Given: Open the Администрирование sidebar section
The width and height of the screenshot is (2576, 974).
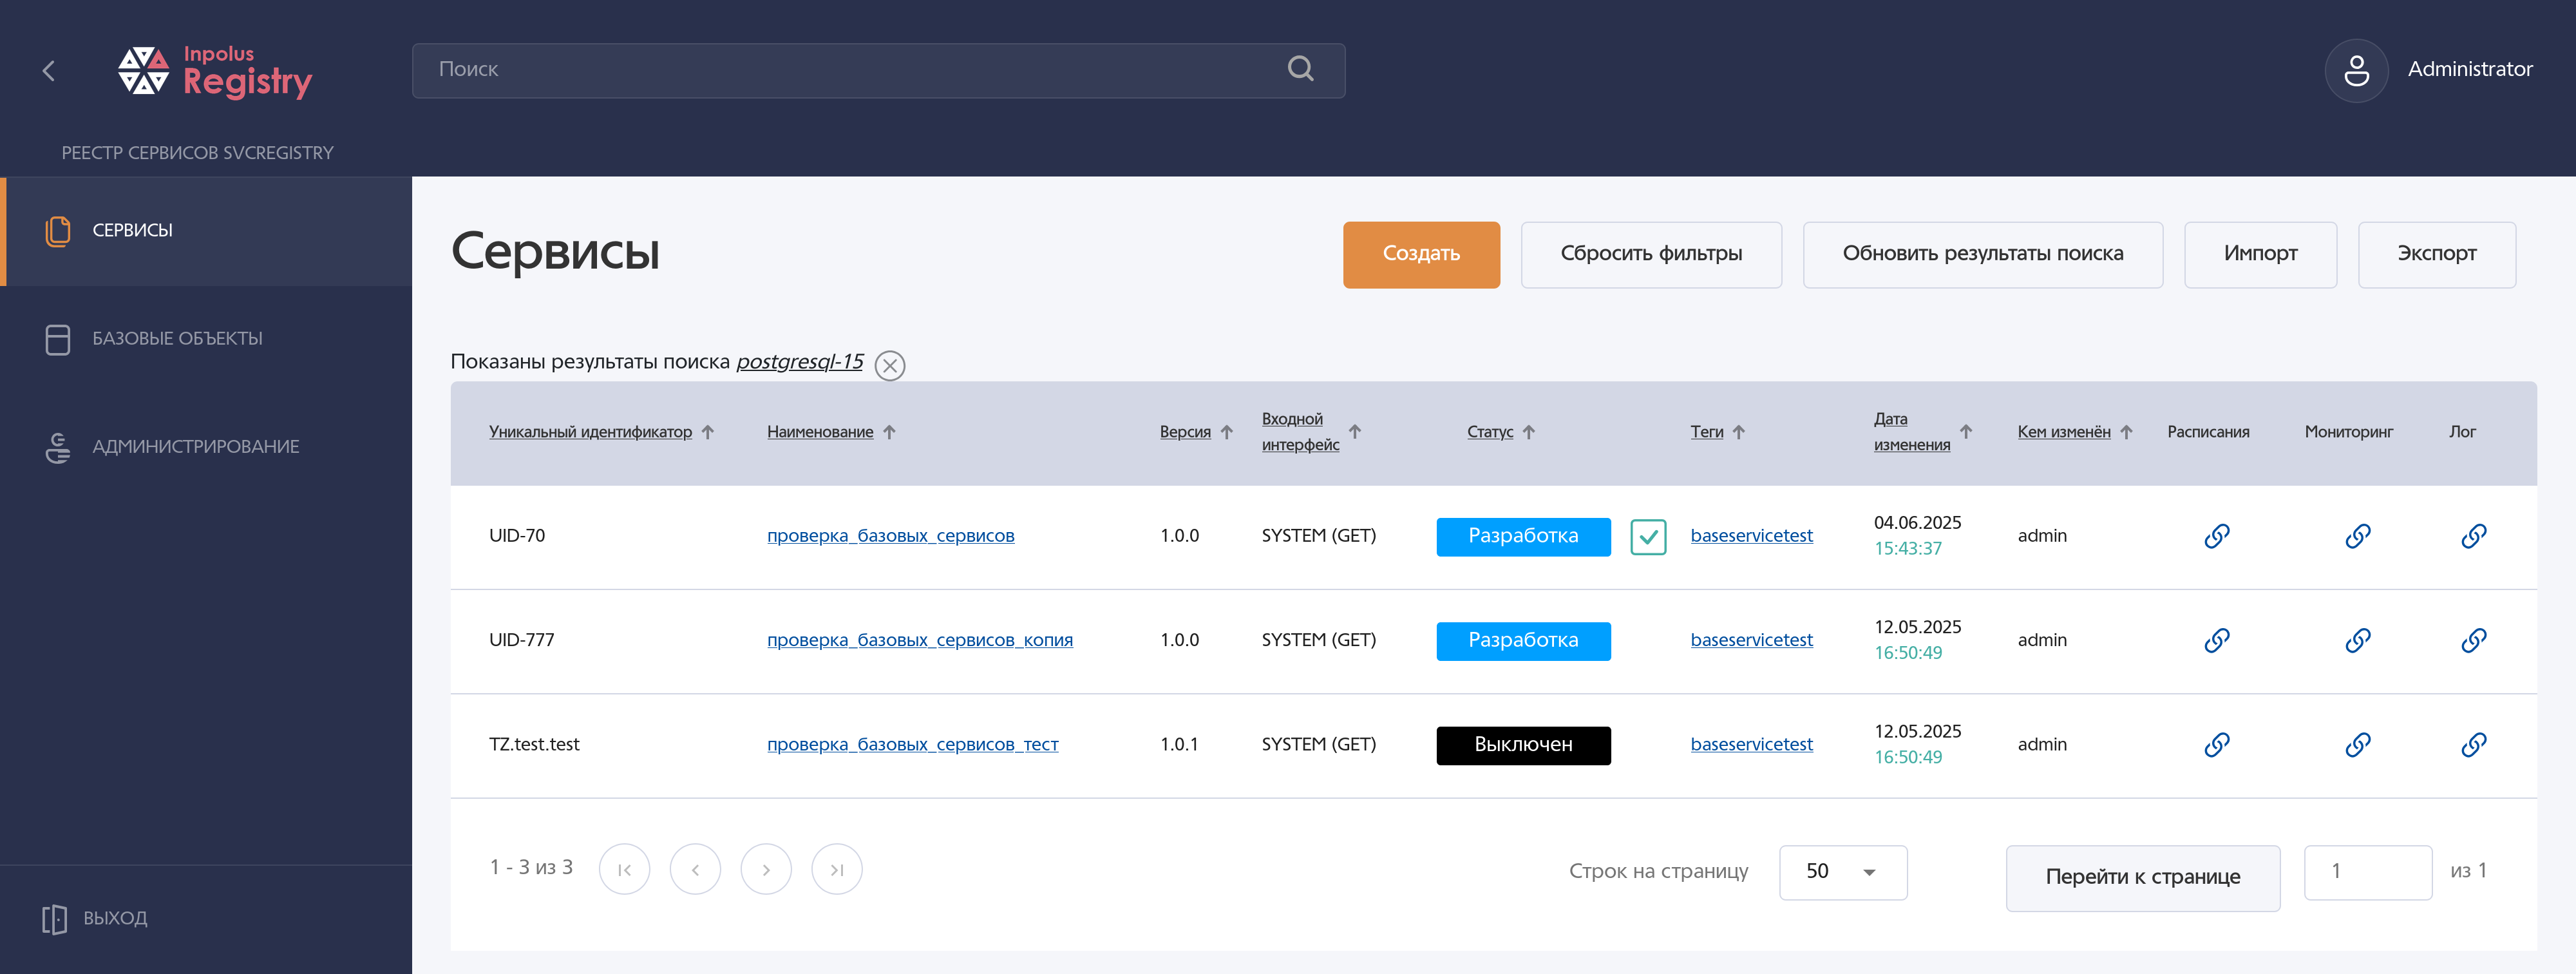Looking at the screenshot, I should (206, 447).
